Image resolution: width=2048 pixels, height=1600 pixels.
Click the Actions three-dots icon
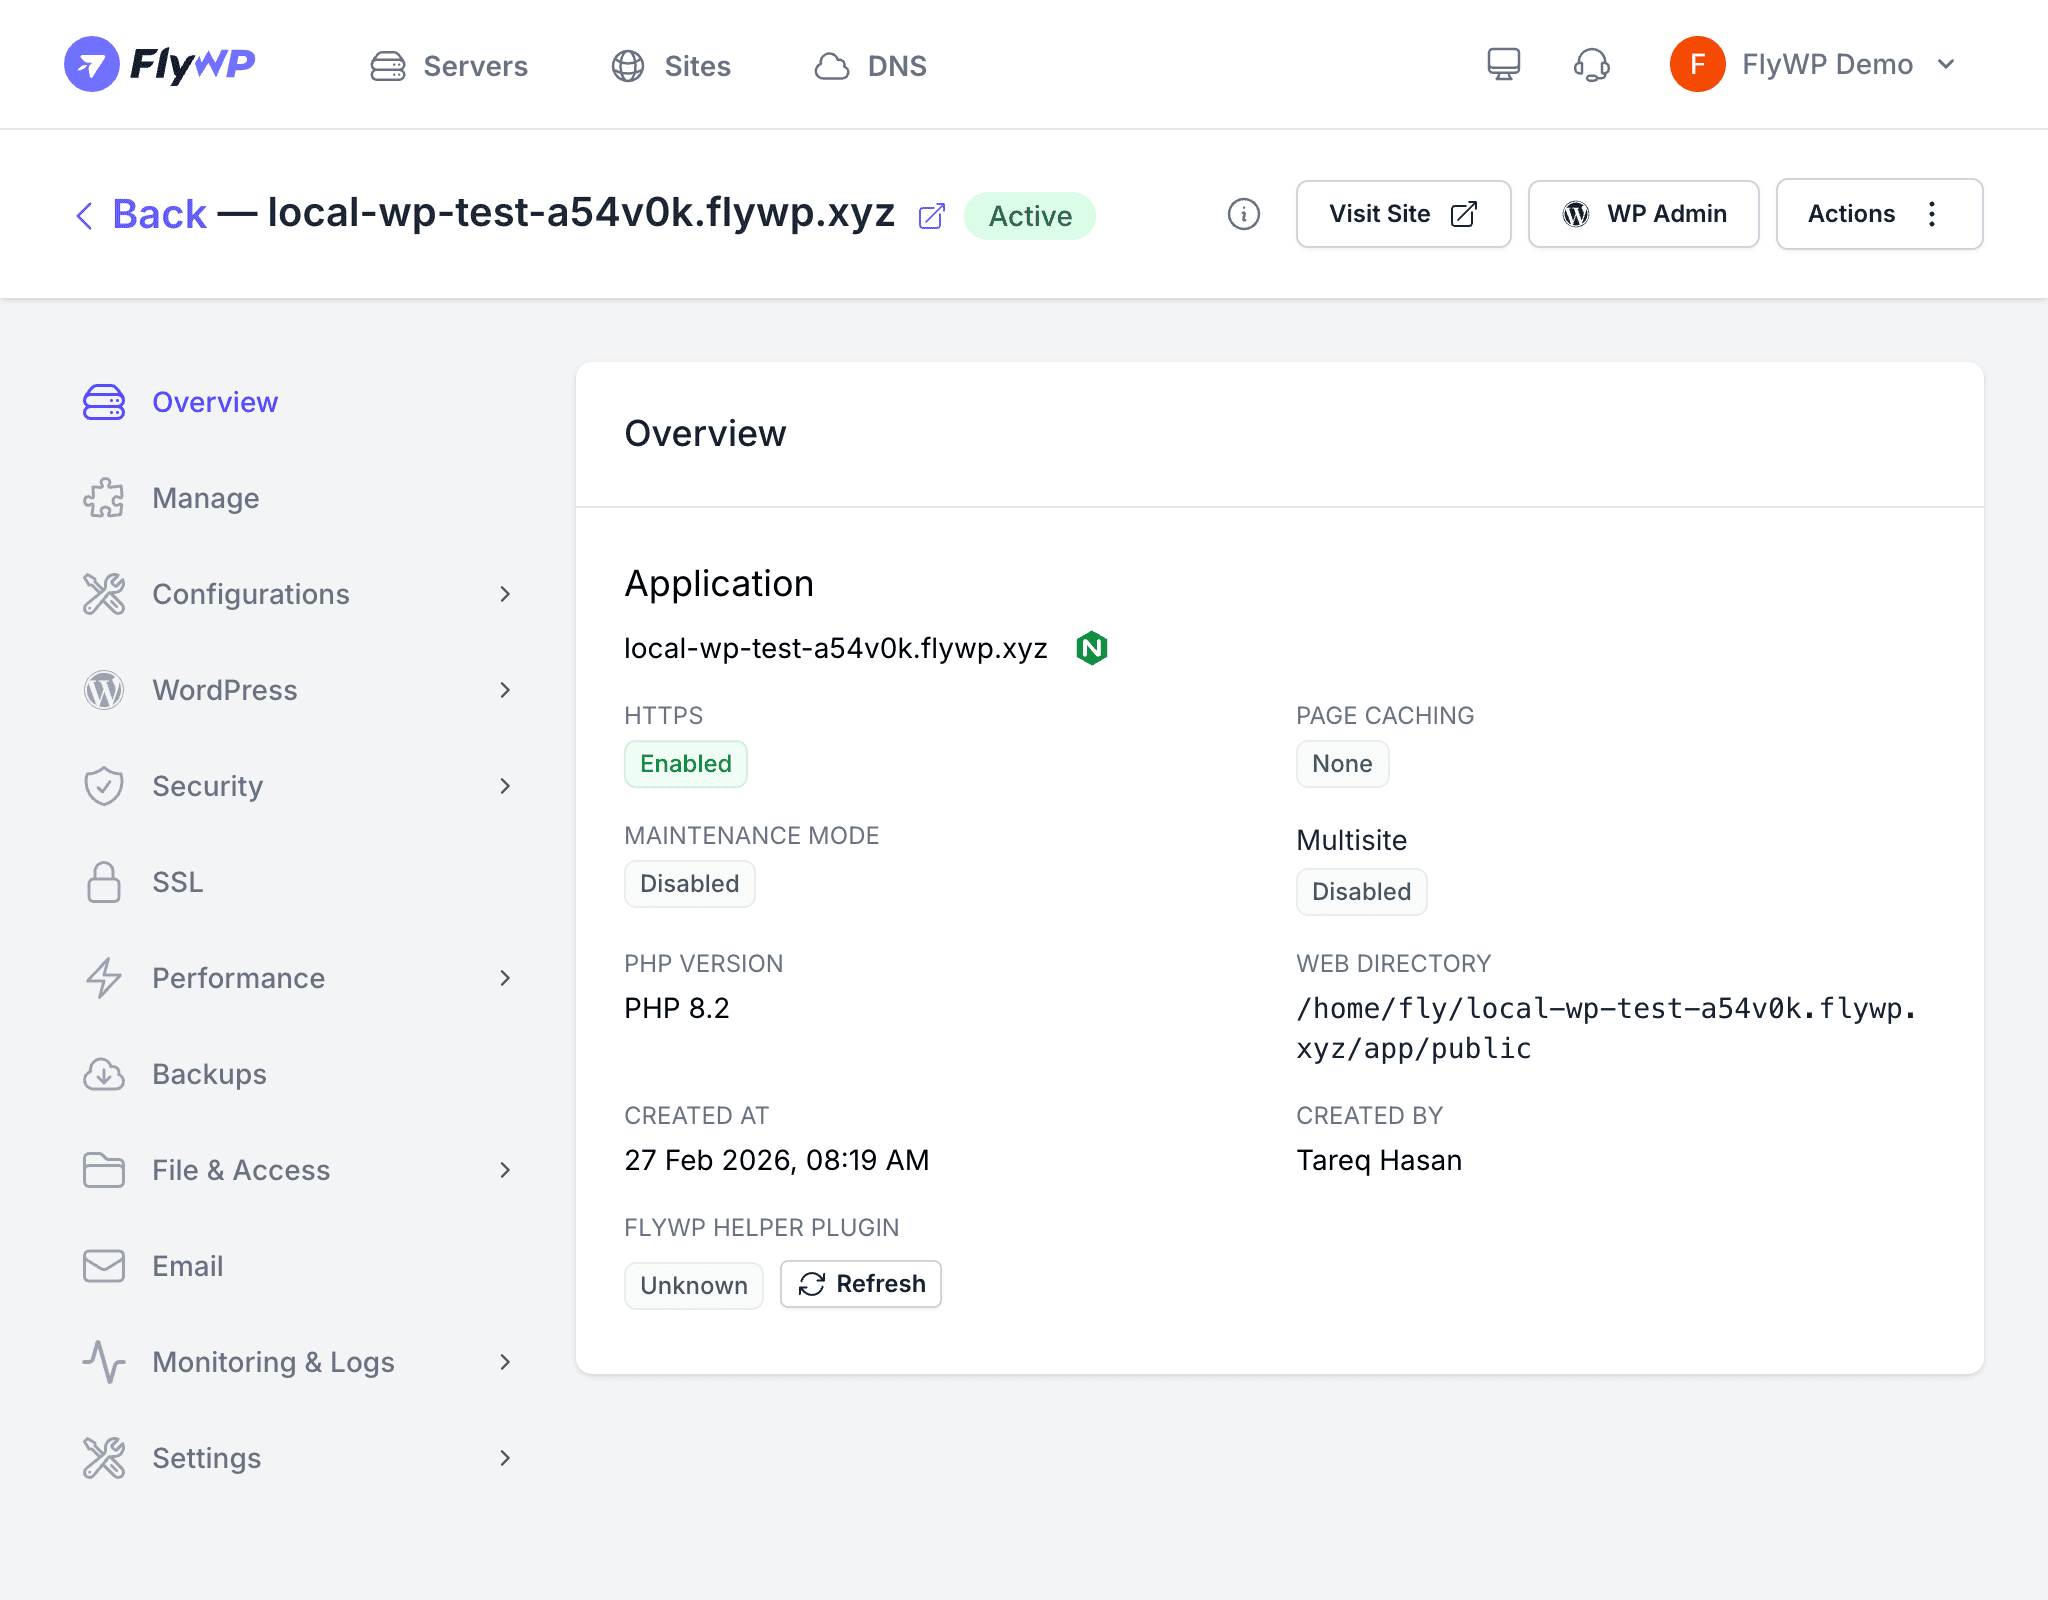point(1932,214)
